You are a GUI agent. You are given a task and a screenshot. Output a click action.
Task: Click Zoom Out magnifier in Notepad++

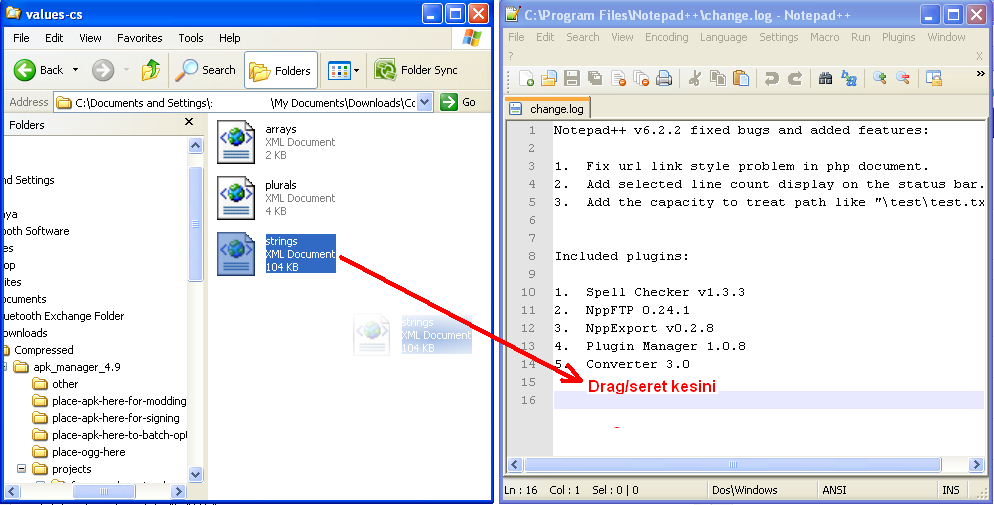tap(903, 78)
